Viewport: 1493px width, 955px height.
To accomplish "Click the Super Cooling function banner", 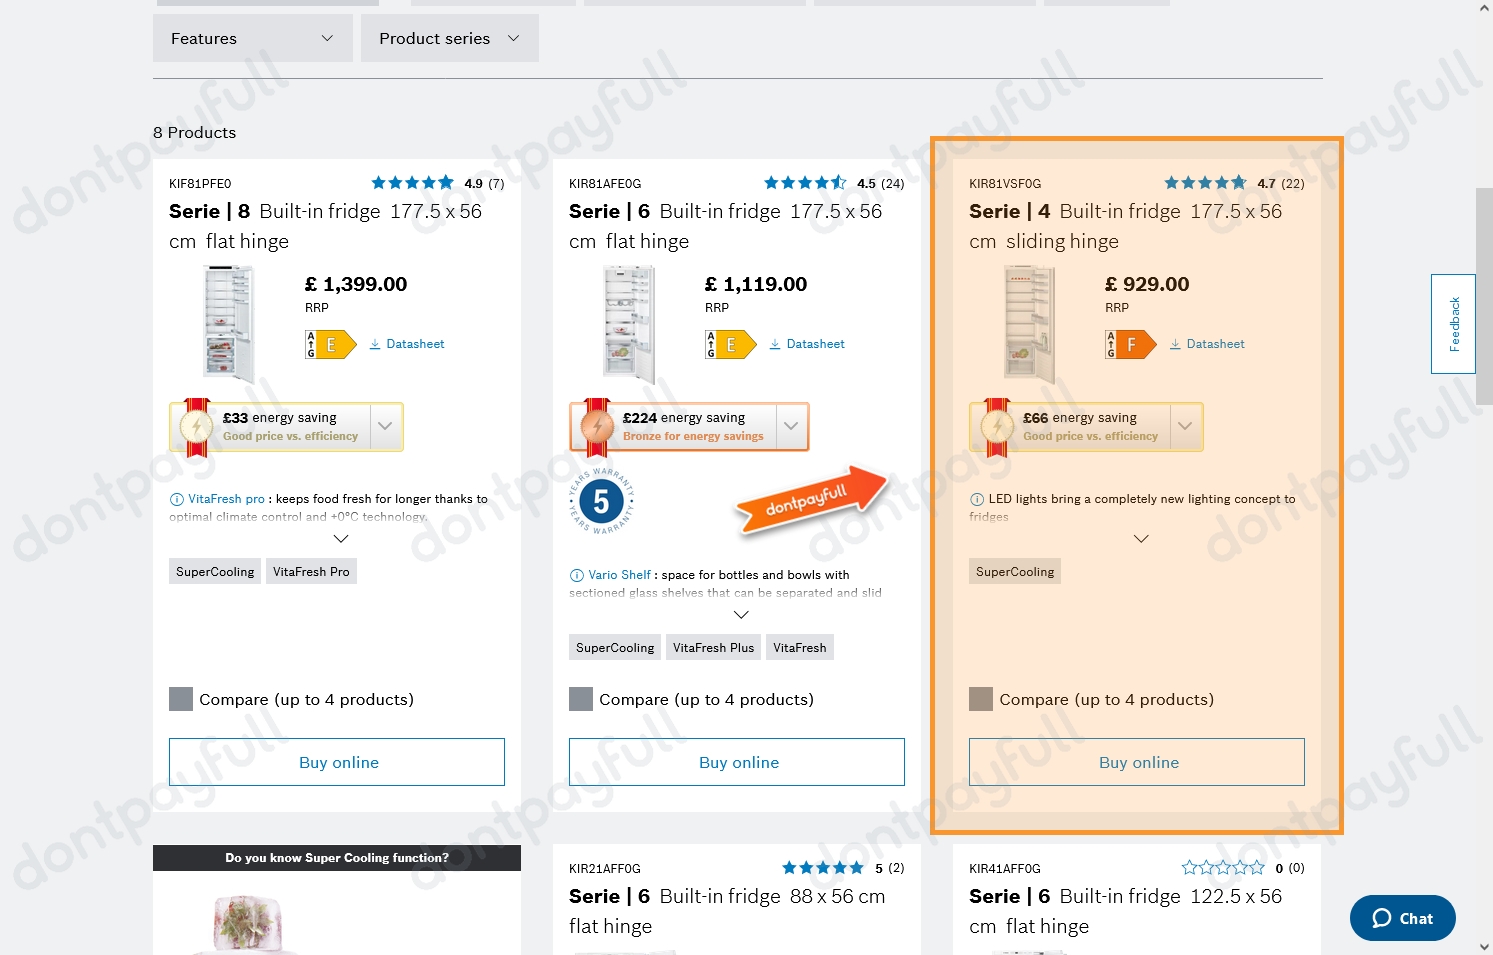I will tap(337, 858).
